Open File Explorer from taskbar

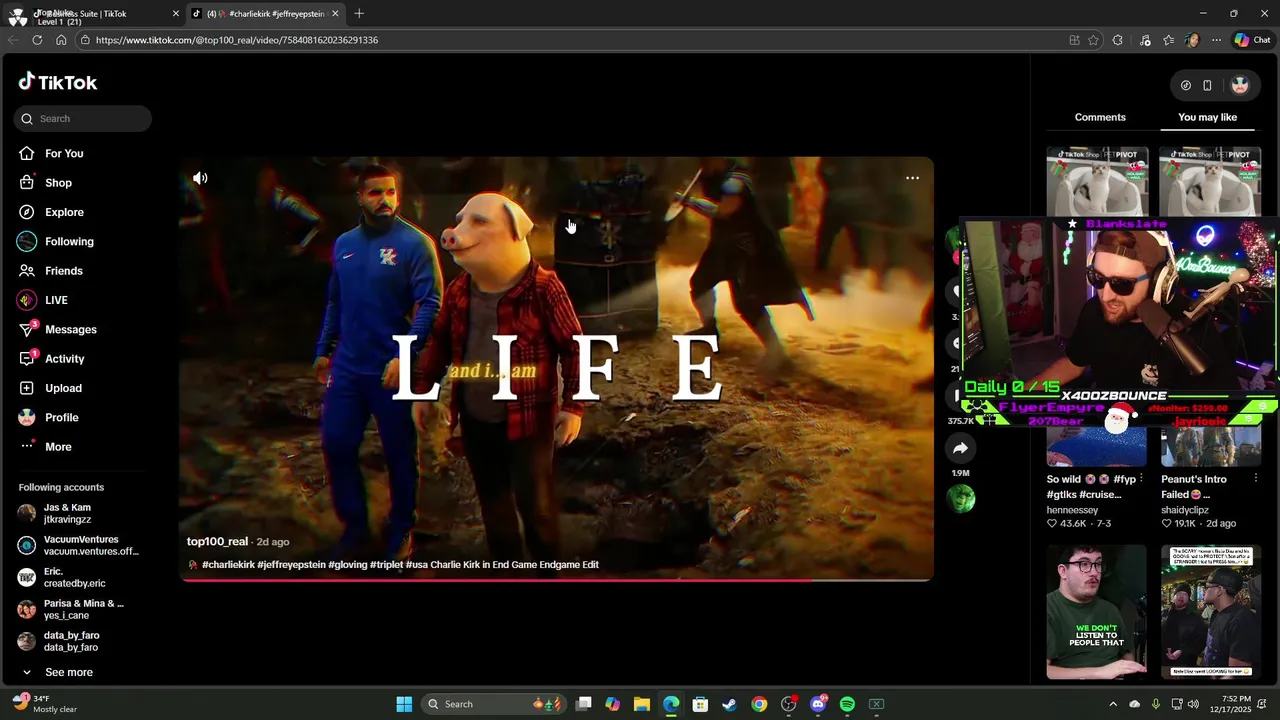642,704
